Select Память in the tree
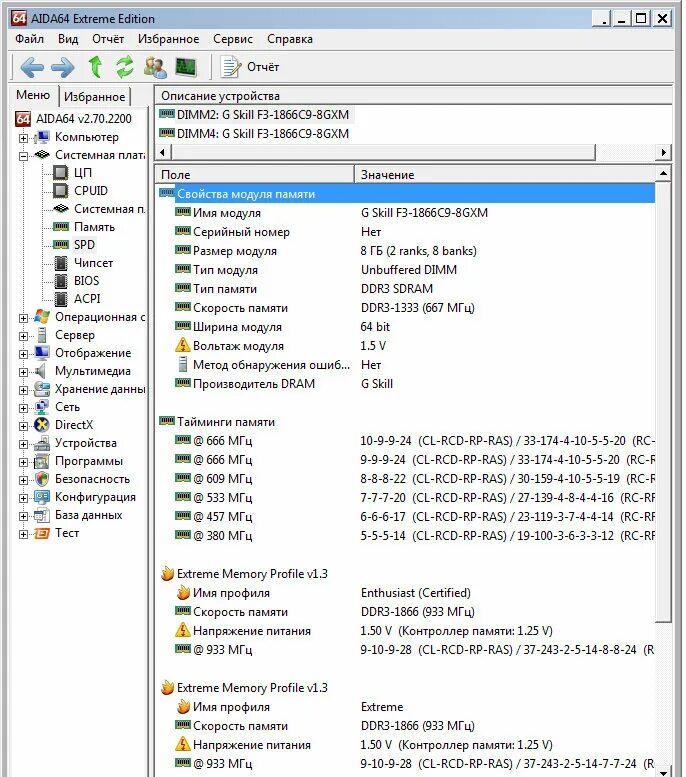Viewport: 686px width, 777px height. 94,227
